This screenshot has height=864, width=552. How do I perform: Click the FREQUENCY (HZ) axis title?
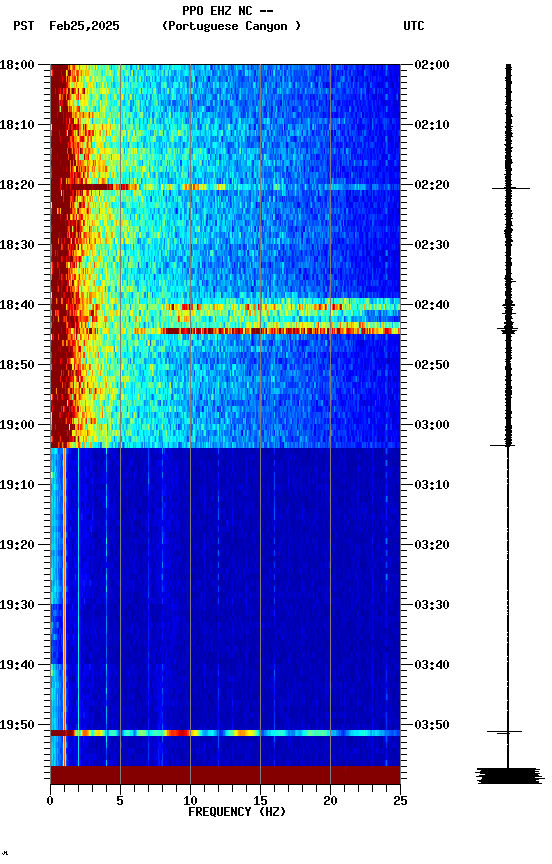[237, 813]
